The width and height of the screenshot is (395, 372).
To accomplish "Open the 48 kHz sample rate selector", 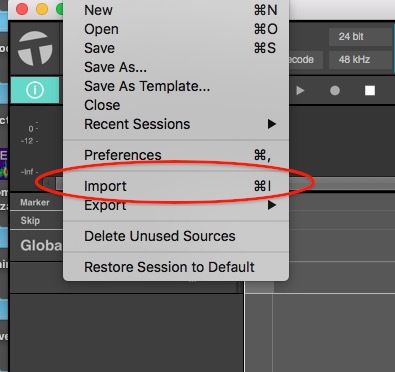I will [360, 60].
